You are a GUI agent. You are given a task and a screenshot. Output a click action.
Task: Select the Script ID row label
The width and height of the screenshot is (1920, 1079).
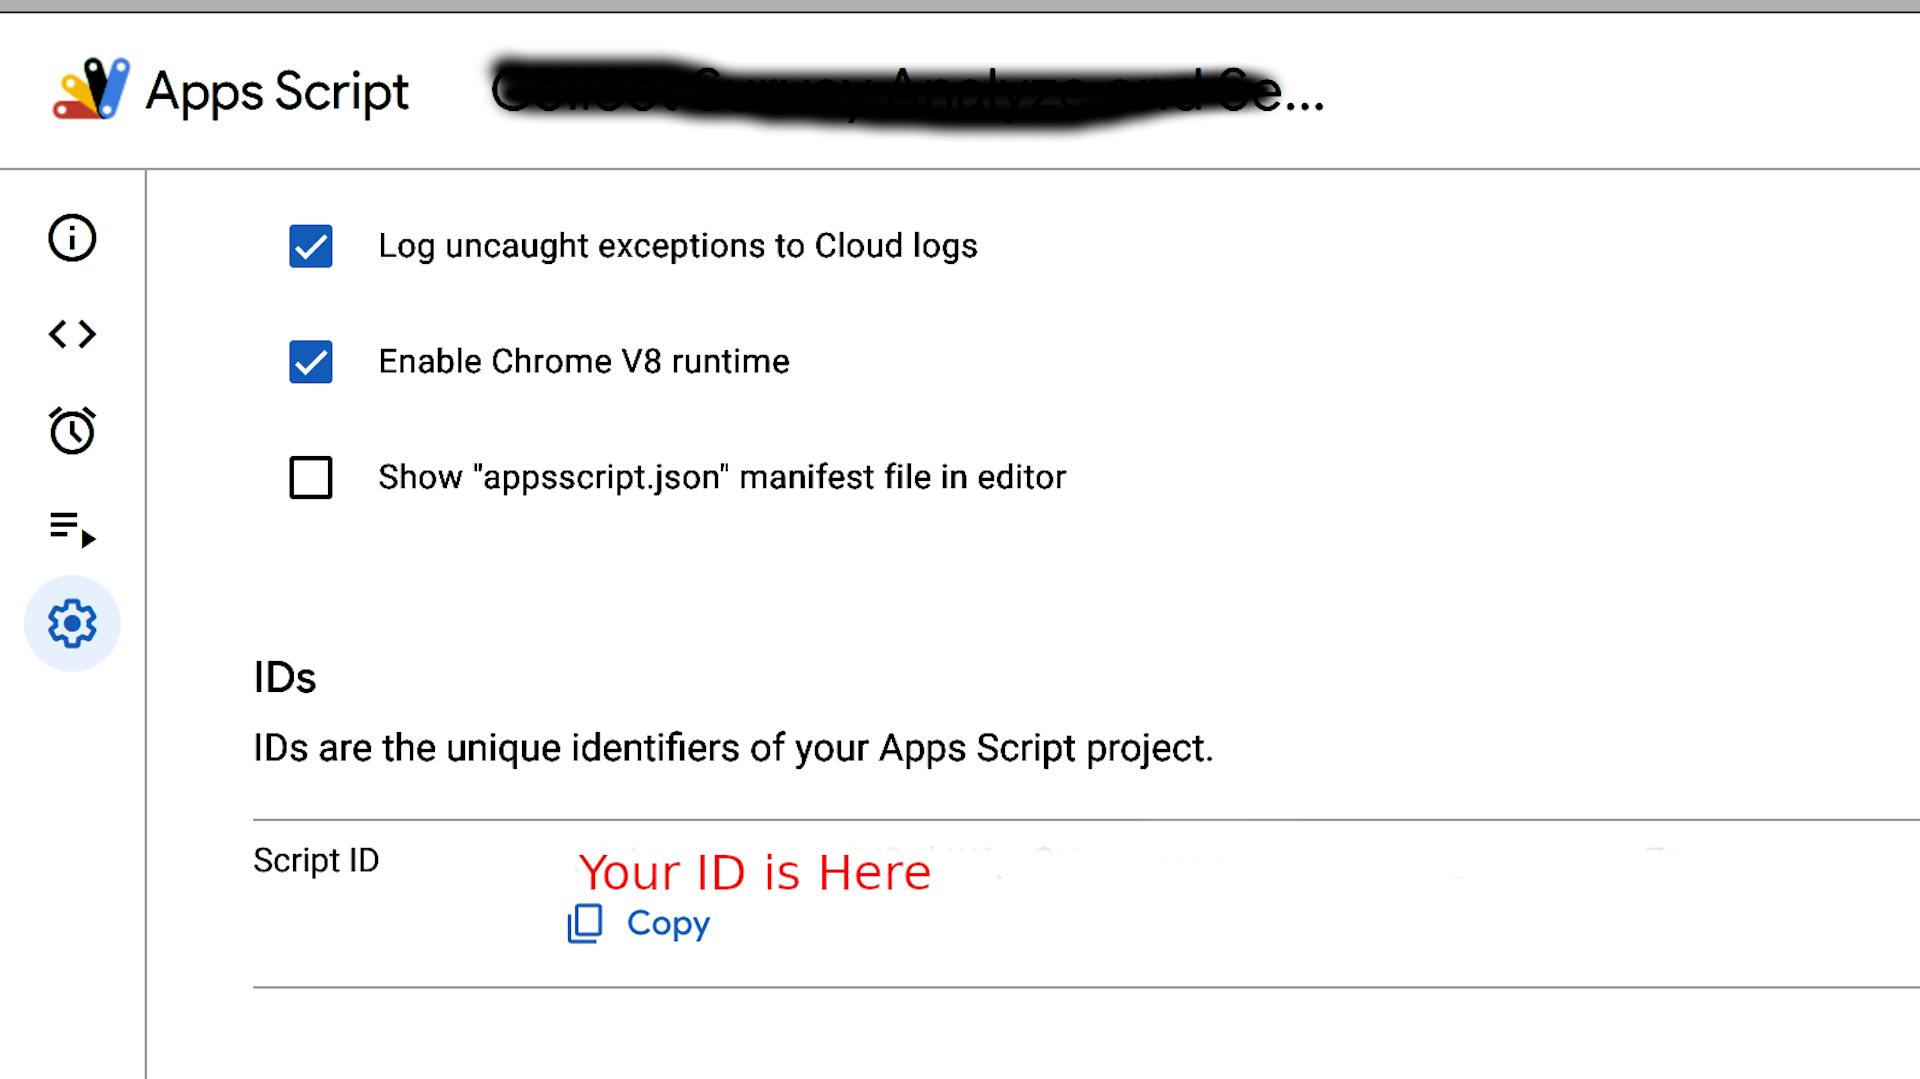click(316, 860)
